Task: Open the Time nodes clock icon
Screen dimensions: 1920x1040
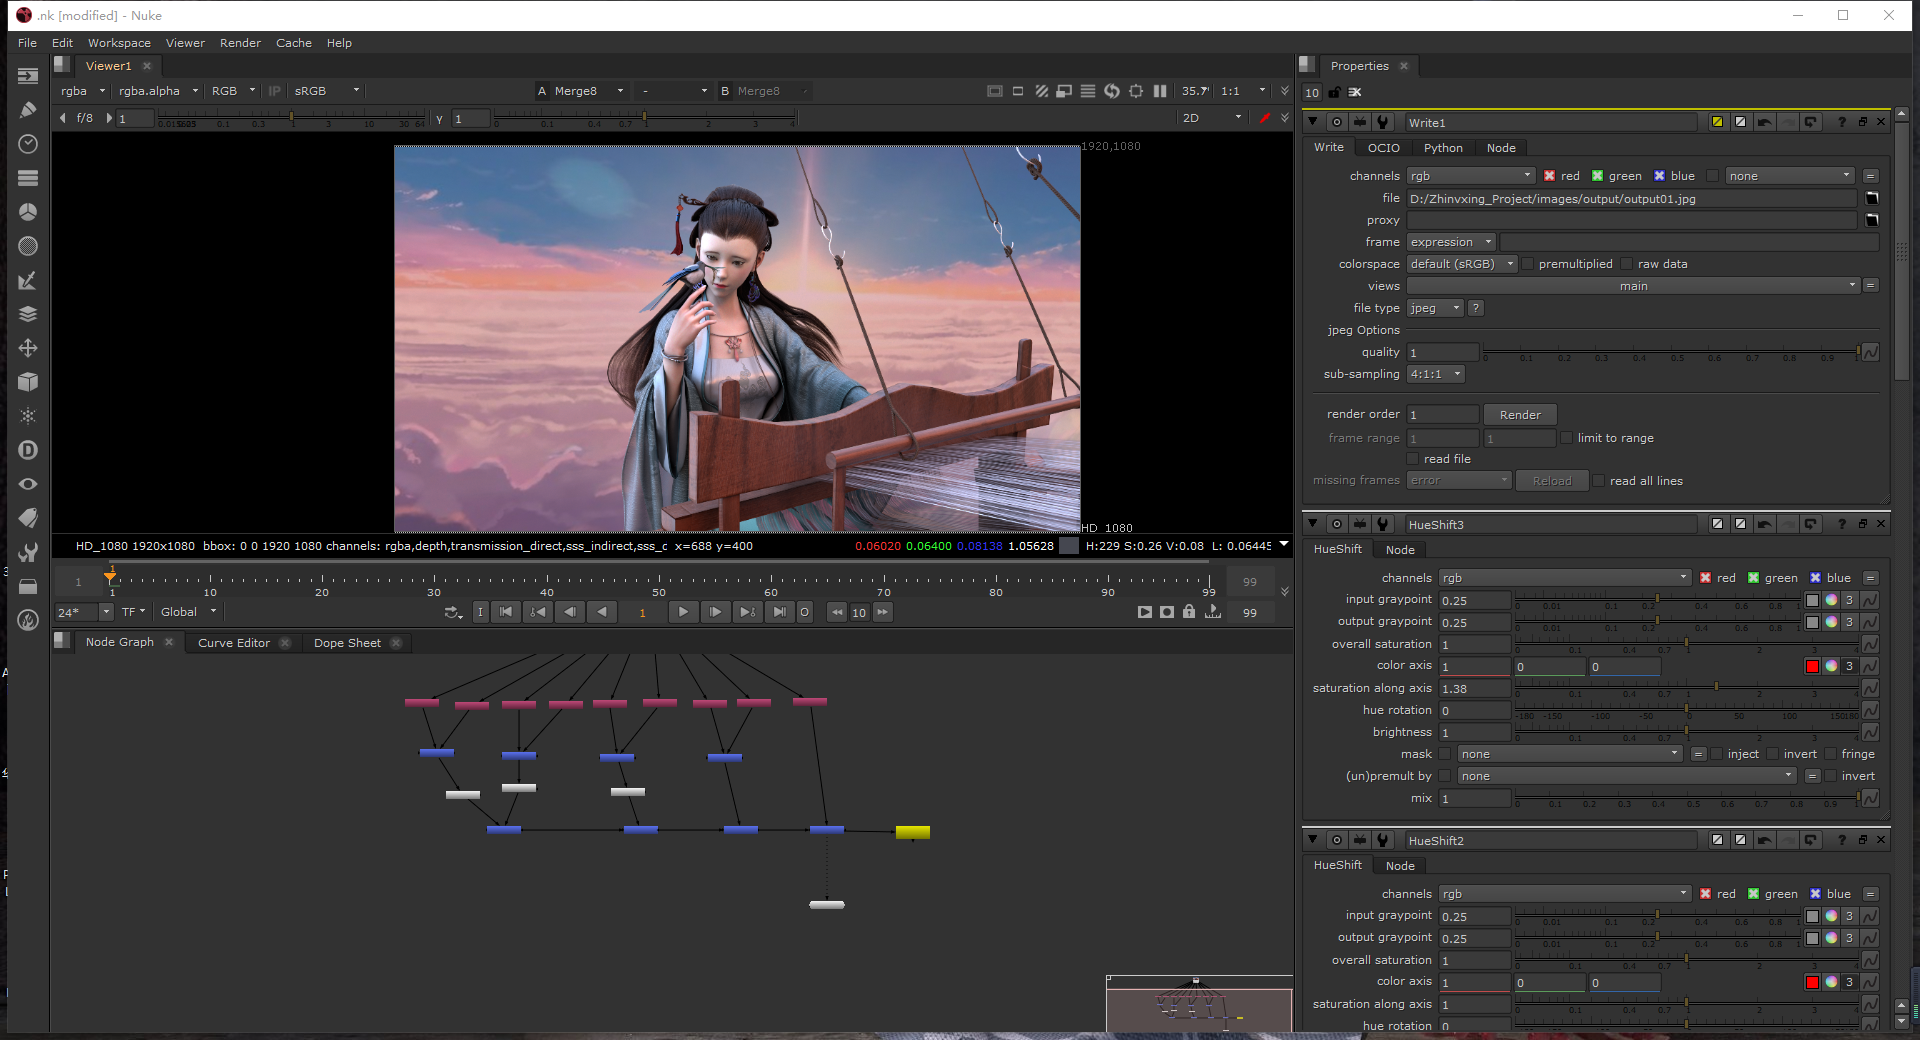Action: tap(28, 144)
